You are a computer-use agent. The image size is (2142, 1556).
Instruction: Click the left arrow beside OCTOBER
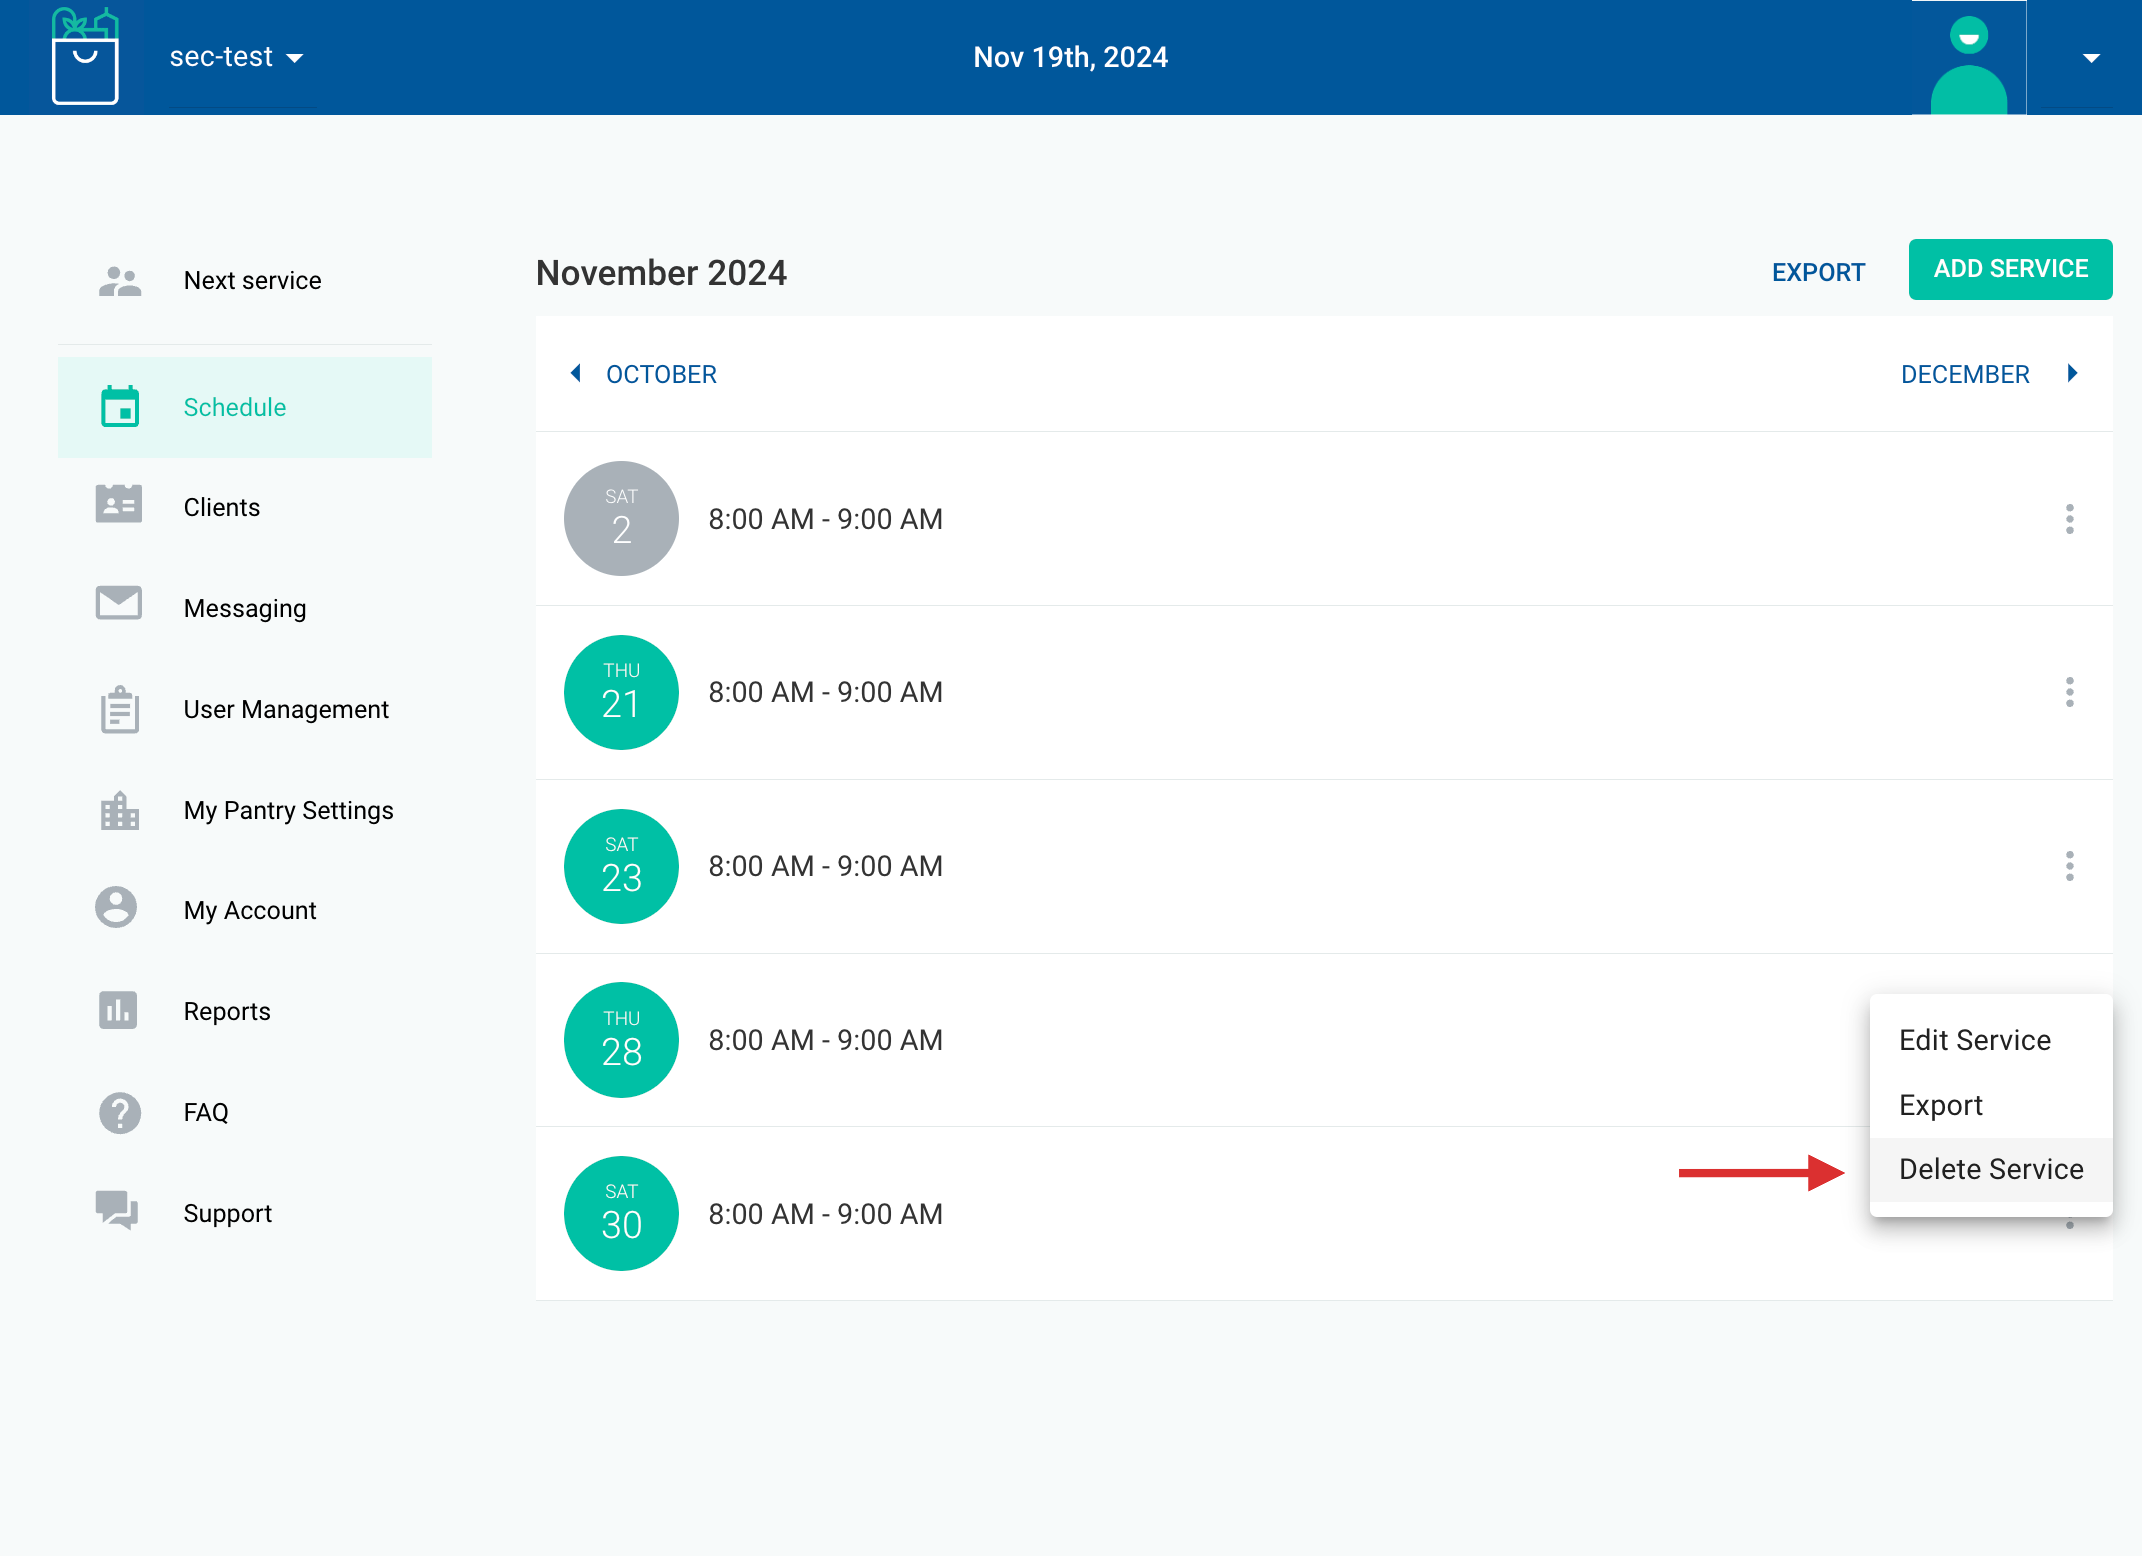576,373
